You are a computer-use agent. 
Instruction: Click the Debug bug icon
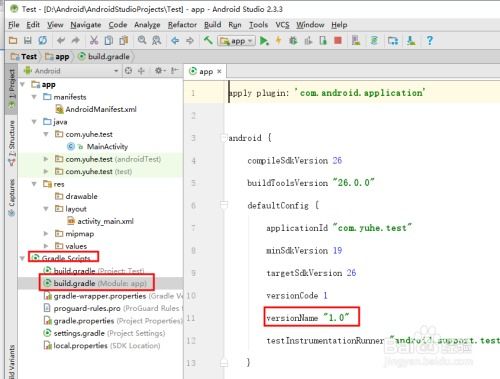point(293,41)
